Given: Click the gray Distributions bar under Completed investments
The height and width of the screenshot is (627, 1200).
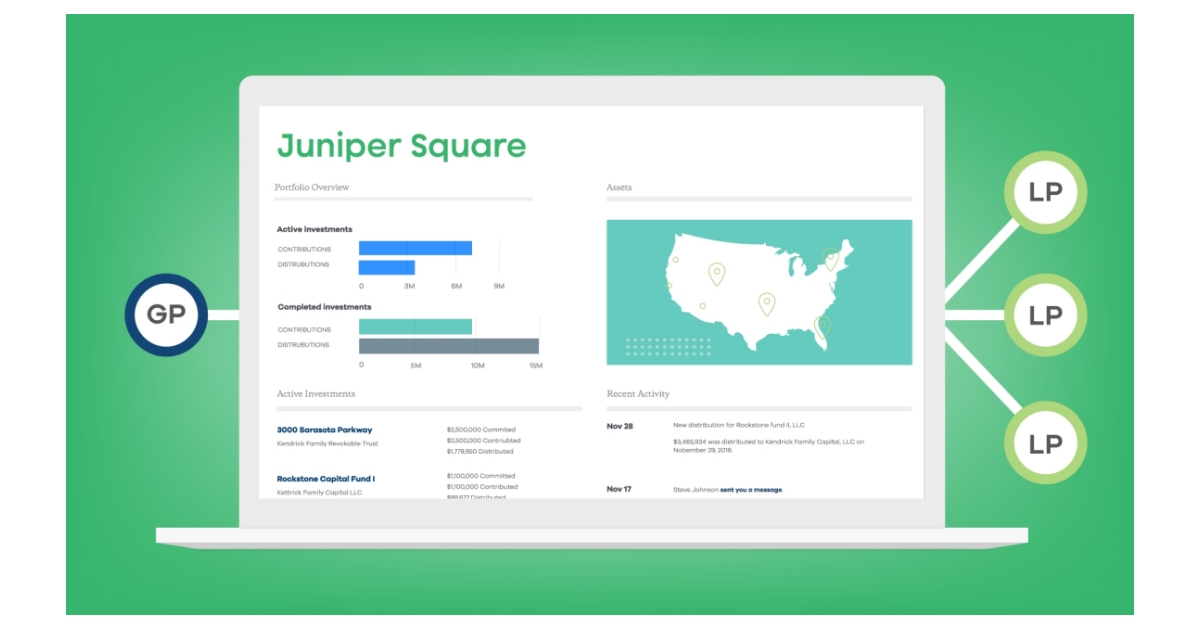Looking at the screenshot, I should pos(450,347).
